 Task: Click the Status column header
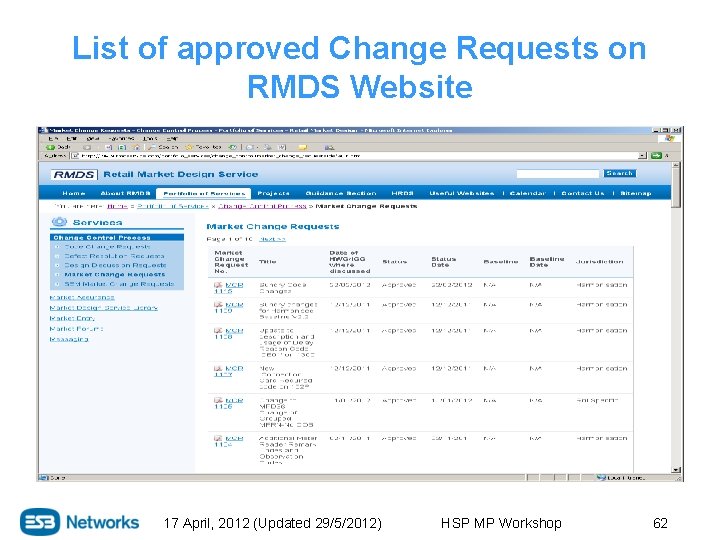tap(395, 262)
